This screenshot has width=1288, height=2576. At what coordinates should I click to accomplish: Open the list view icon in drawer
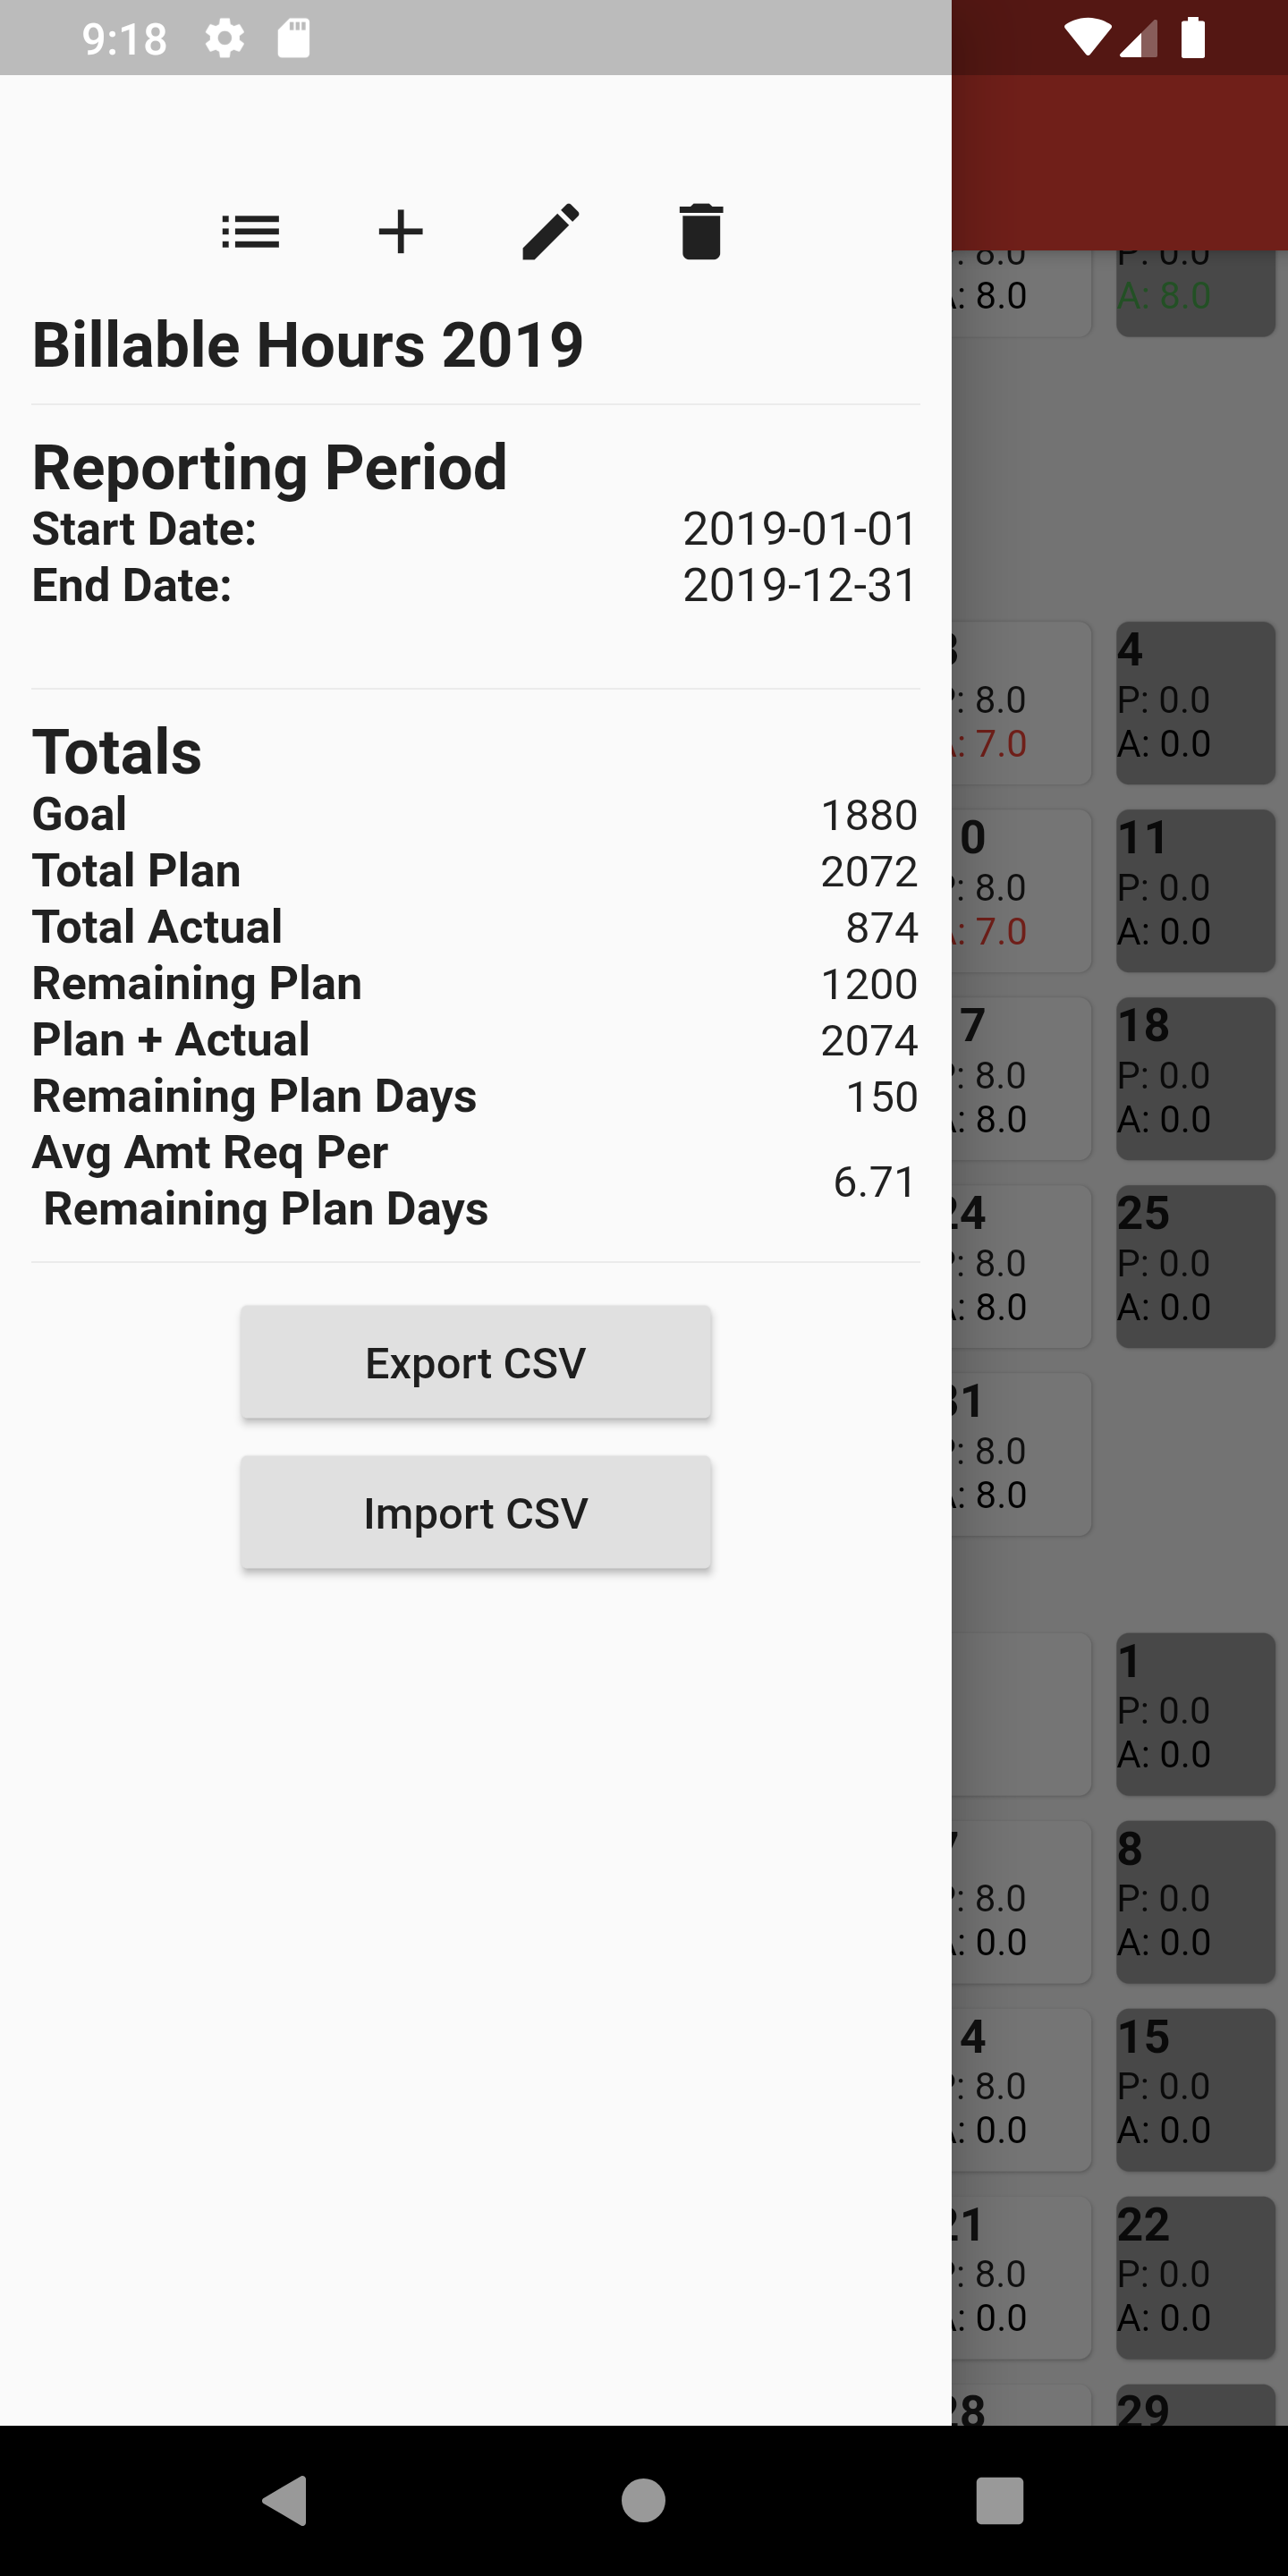[250, 232]
